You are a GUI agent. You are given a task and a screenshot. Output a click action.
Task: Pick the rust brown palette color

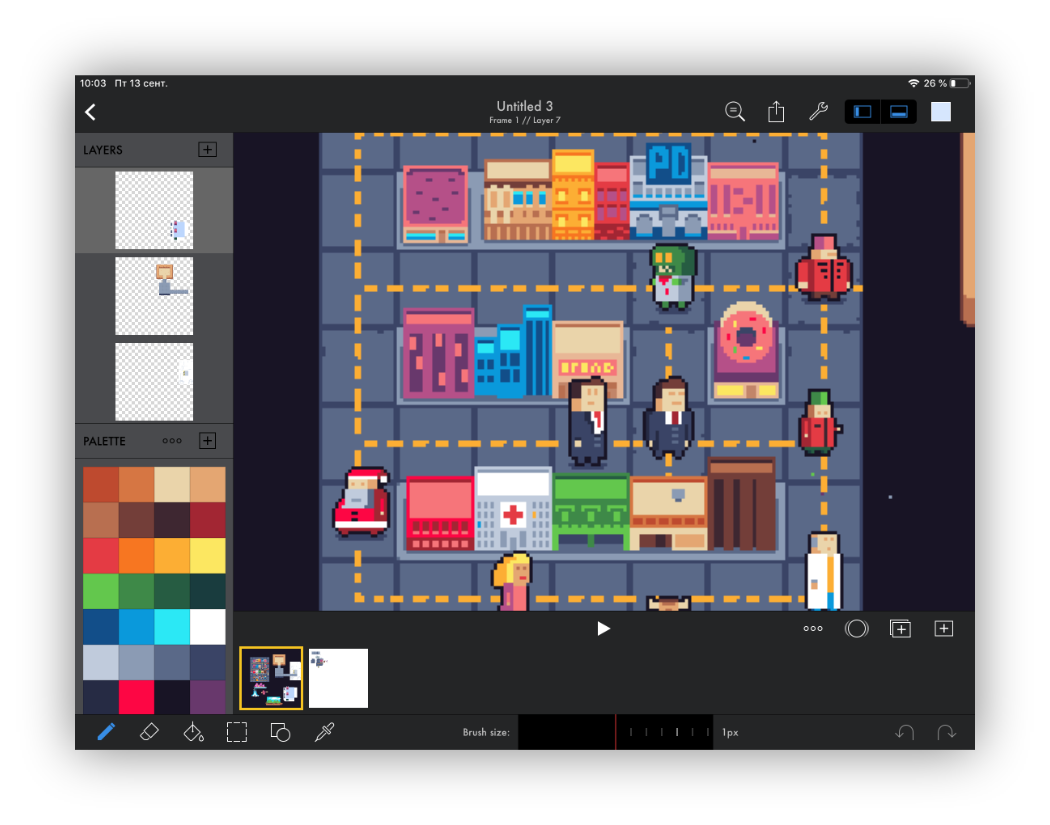(100, 485)
